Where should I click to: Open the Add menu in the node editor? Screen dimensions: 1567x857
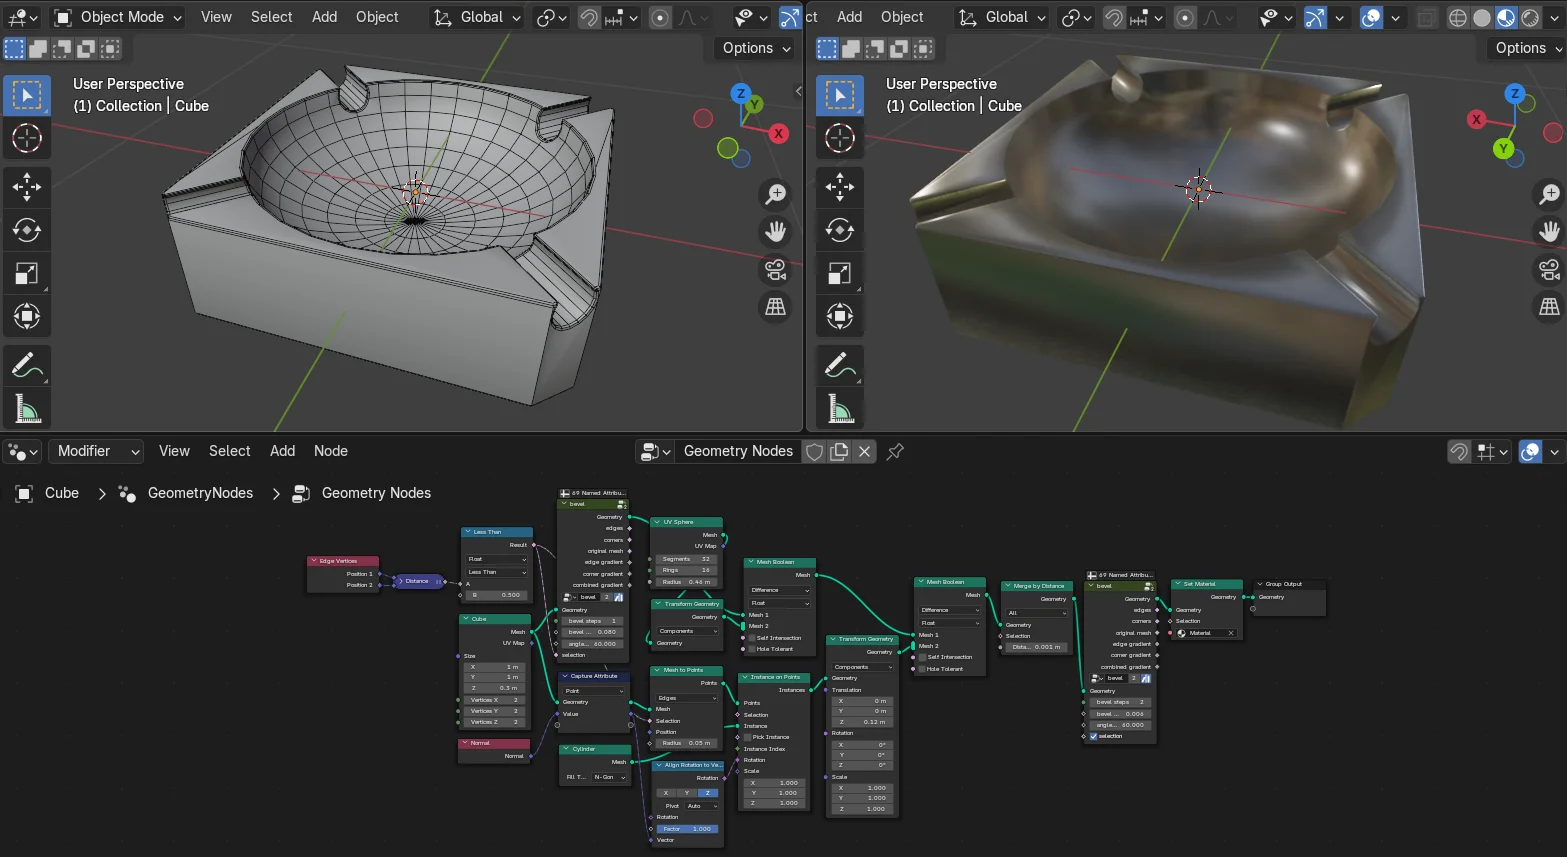pos(282,451)
